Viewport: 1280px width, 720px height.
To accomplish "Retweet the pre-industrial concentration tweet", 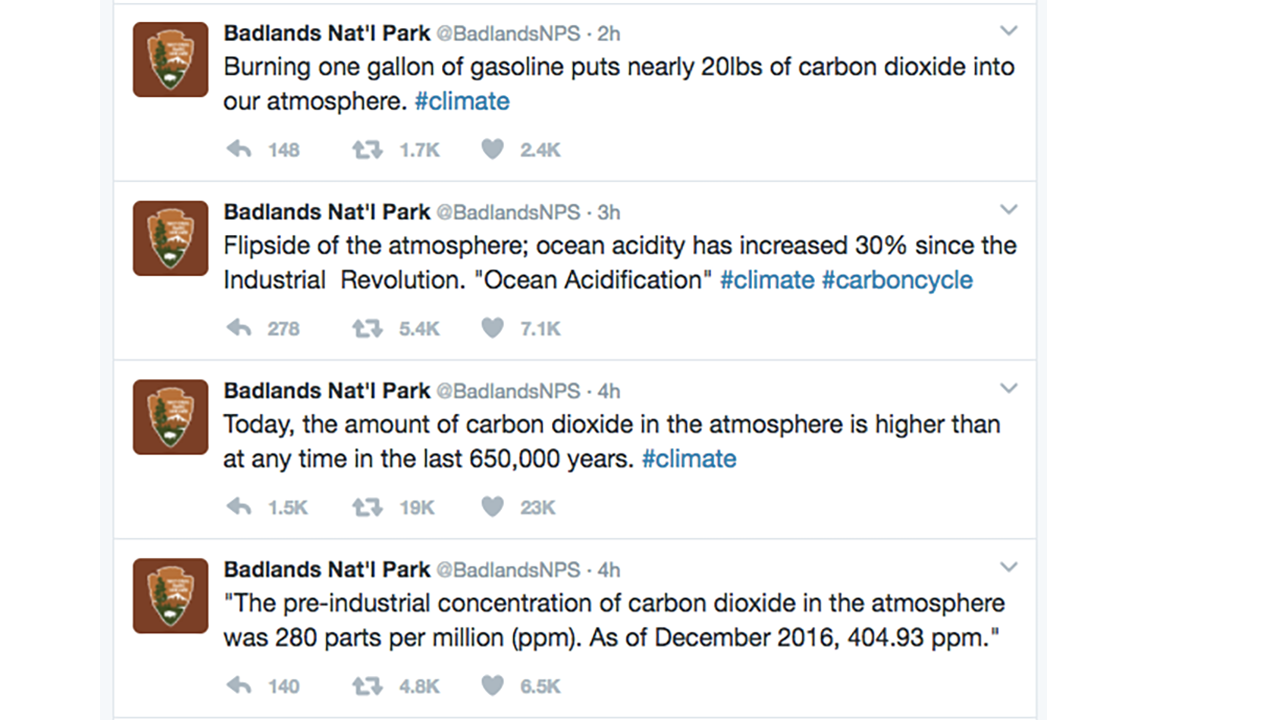I will coord(366,686).
